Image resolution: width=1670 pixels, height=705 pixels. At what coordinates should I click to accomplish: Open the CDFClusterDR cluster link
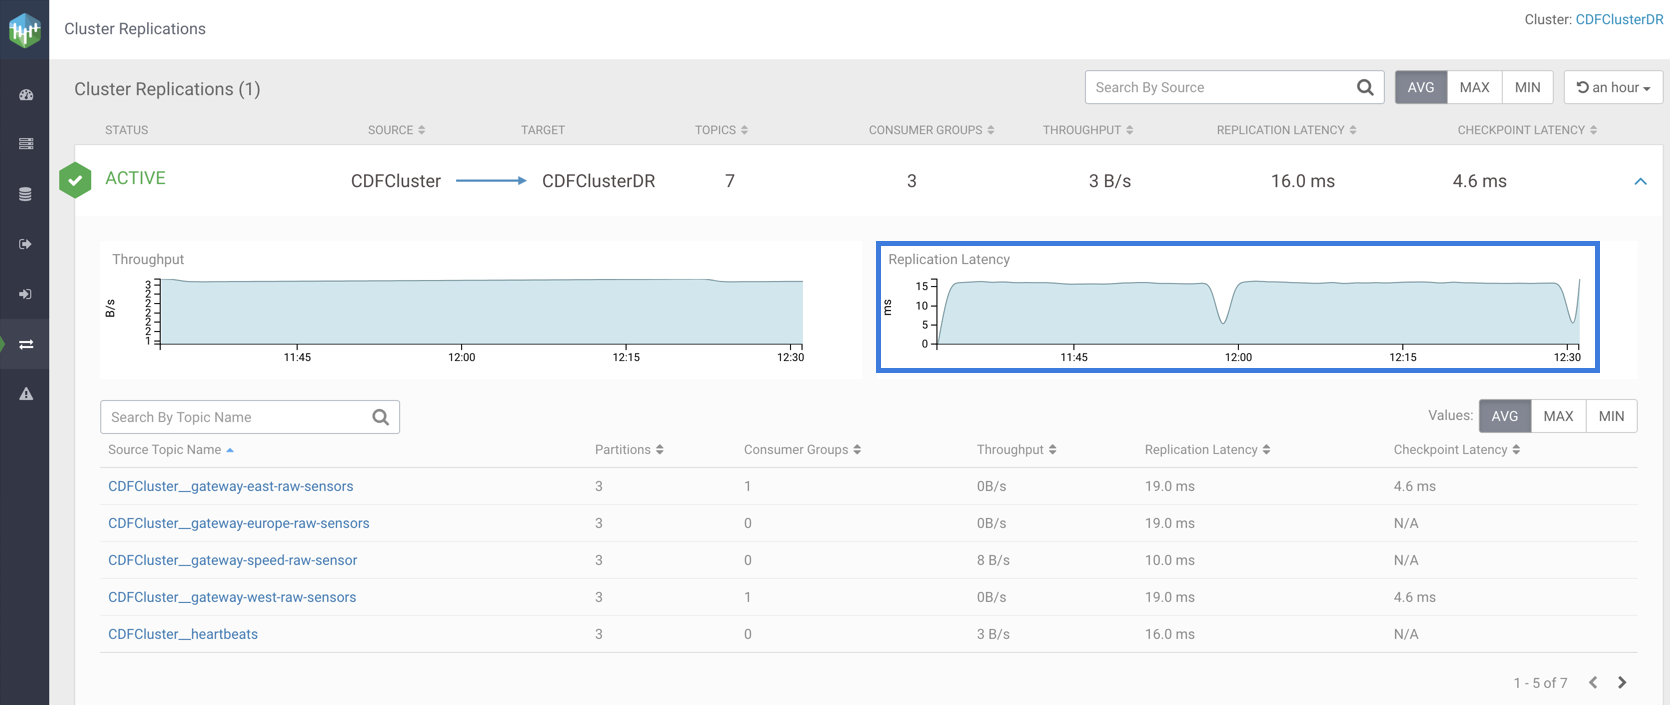[1619, 20]
